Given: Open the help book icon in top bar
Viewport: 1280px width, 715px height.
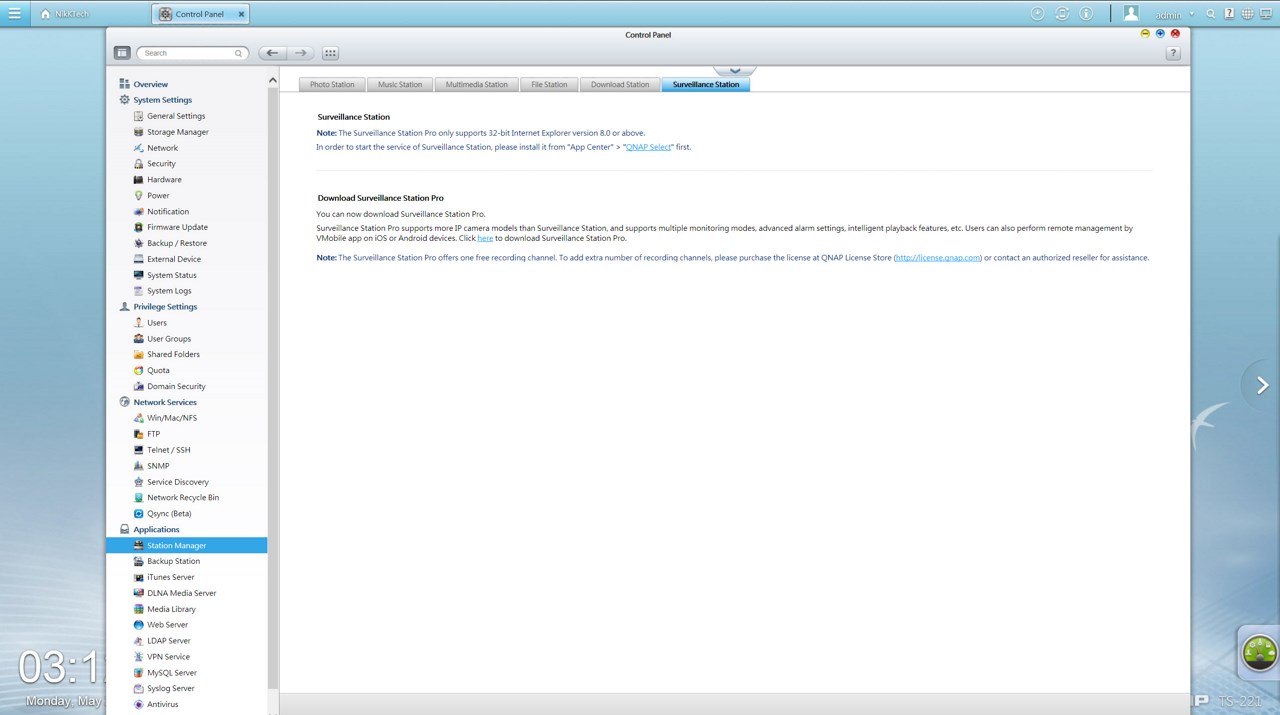Looking at the screenshot, I should pyautogui.click(x=1229, y=14).
